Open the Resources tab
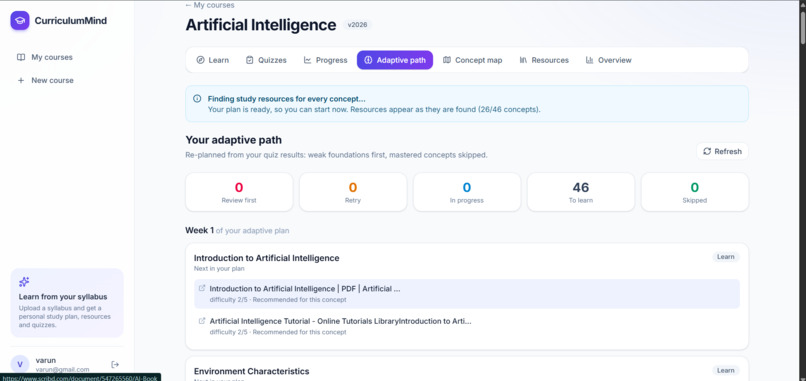 click(544, 60)
